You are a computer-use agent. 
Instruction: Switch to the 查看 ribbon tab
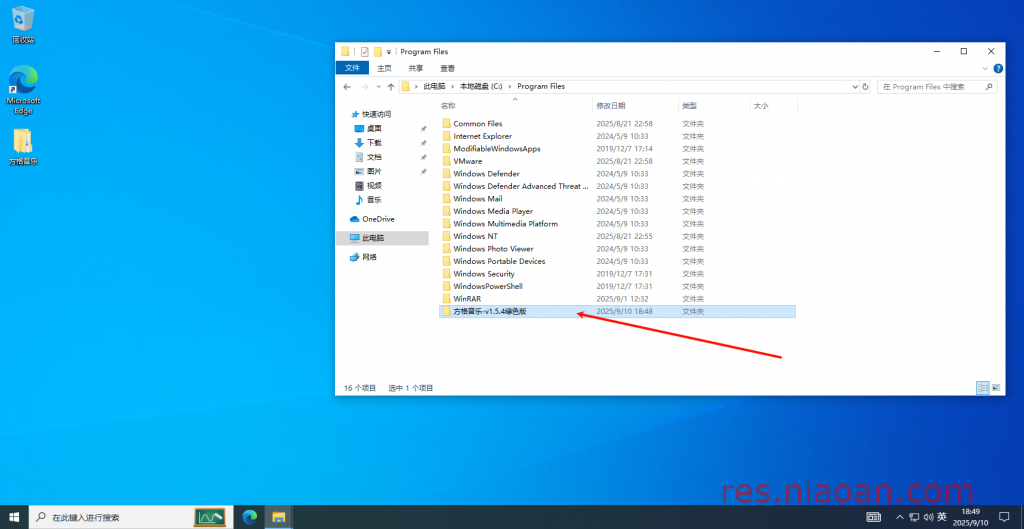[447, 68]
